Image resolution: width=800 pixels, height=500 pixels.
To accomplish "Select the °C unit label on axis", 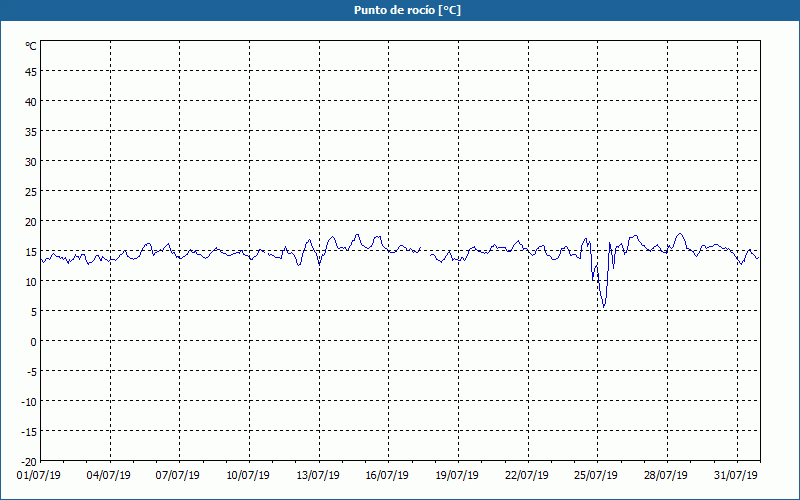I will [31, 46].
